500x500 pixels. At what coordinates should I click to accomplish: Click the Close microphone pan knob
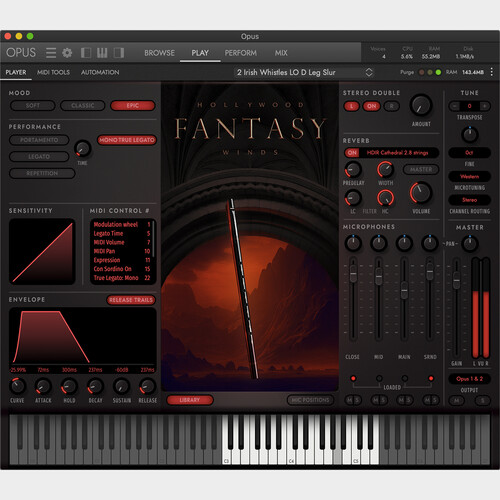[353, 243]
